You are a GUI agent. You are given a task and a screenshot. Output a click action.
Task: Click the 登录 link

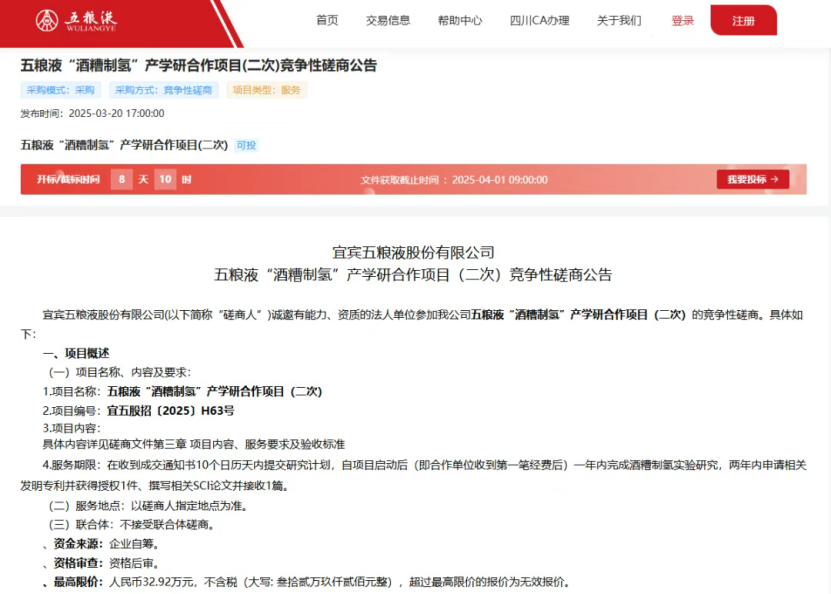click(x=682, y=19)
